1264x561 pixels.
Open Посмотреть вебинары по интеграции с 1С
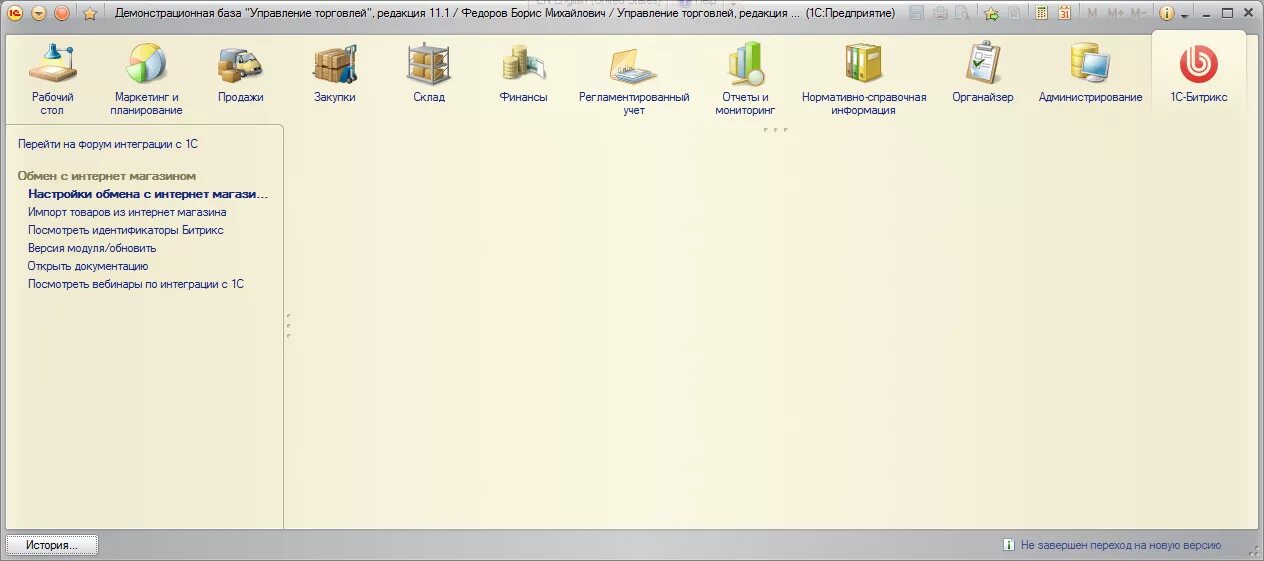point(136,284)
